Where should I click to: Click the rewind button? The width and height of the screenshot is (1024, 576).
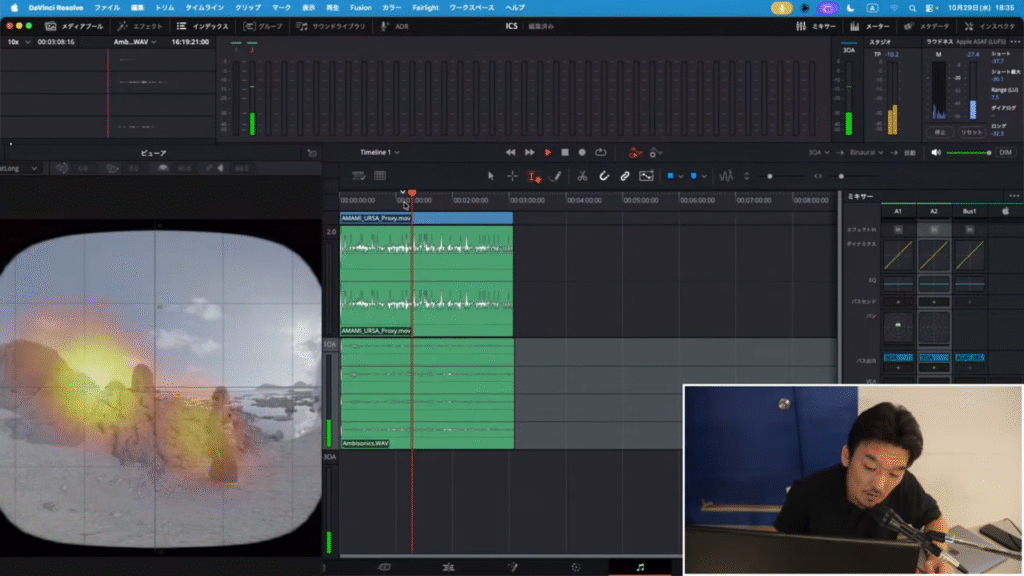pyautogui.click(x=511, y=152)
